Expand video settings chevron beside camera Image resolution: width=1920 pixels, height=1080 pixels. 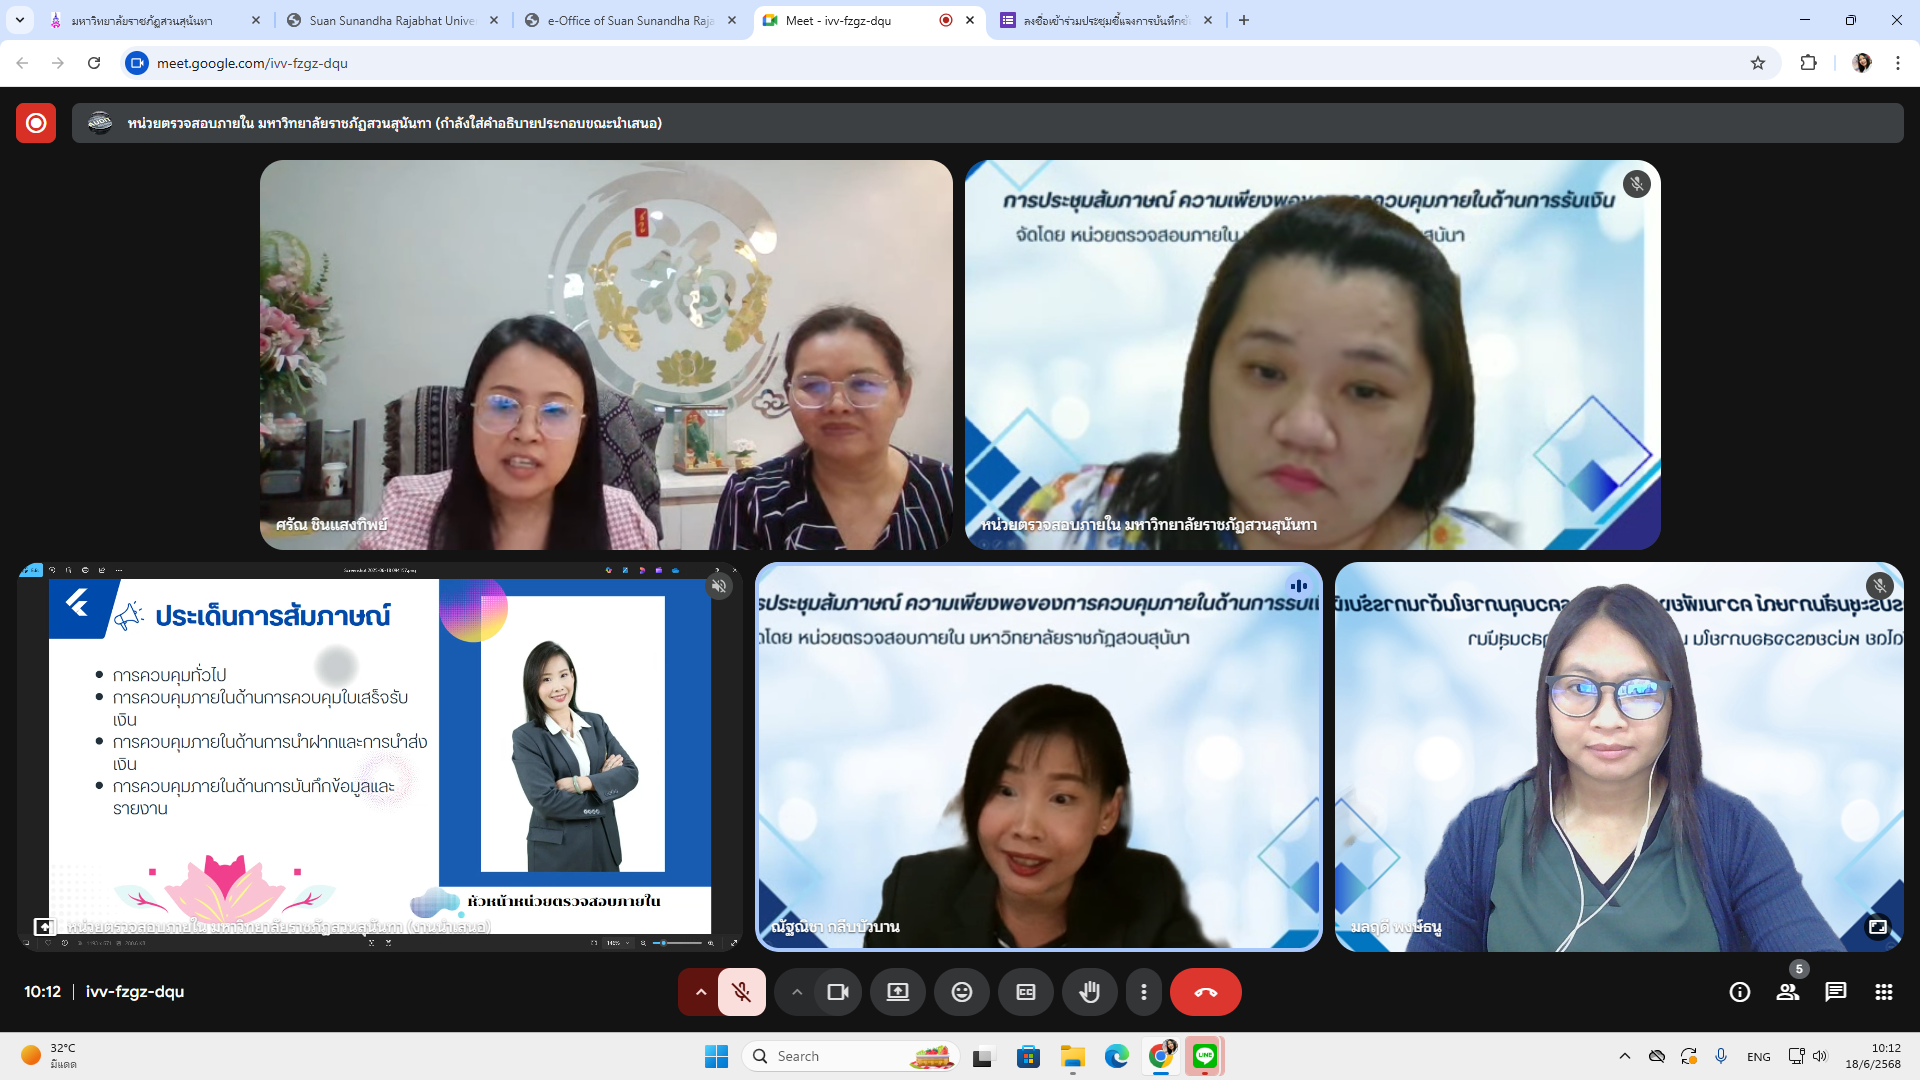point(797,992)
